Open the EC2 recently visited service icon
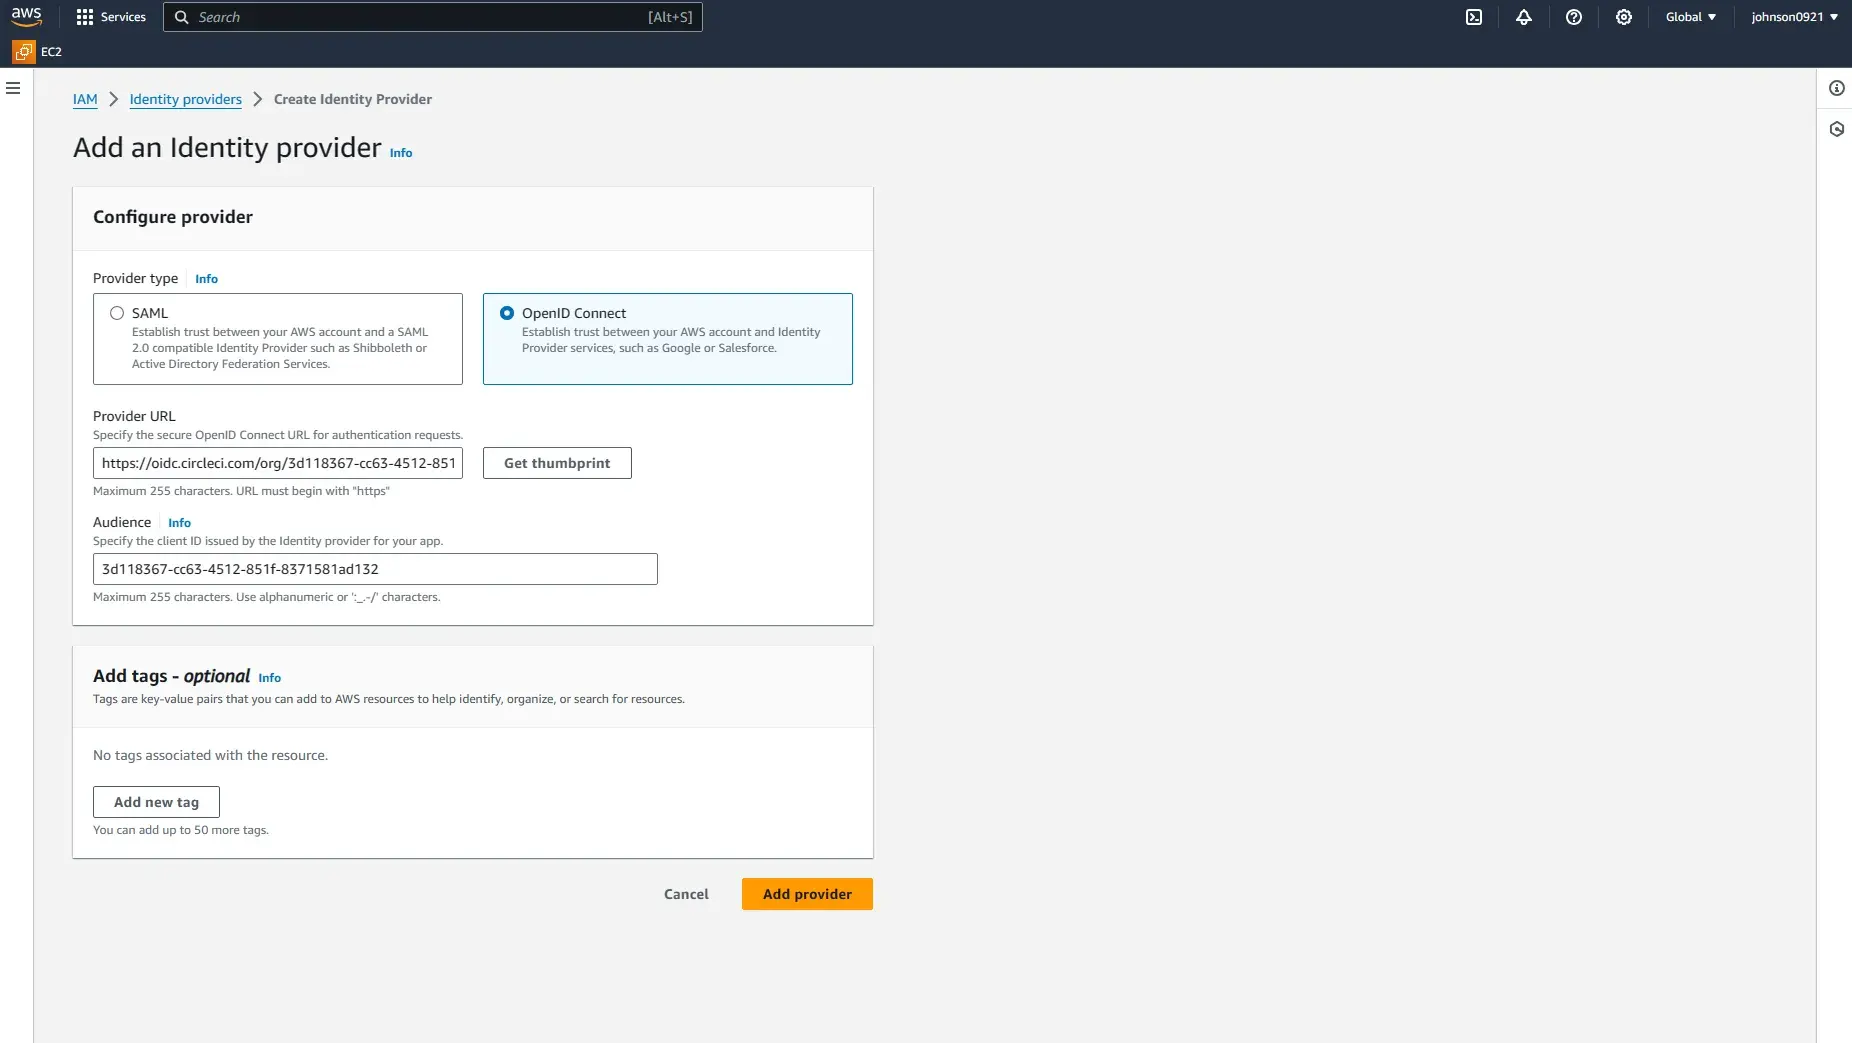The width and height of the screenshot is (1852, 1043). coord(21,51)
